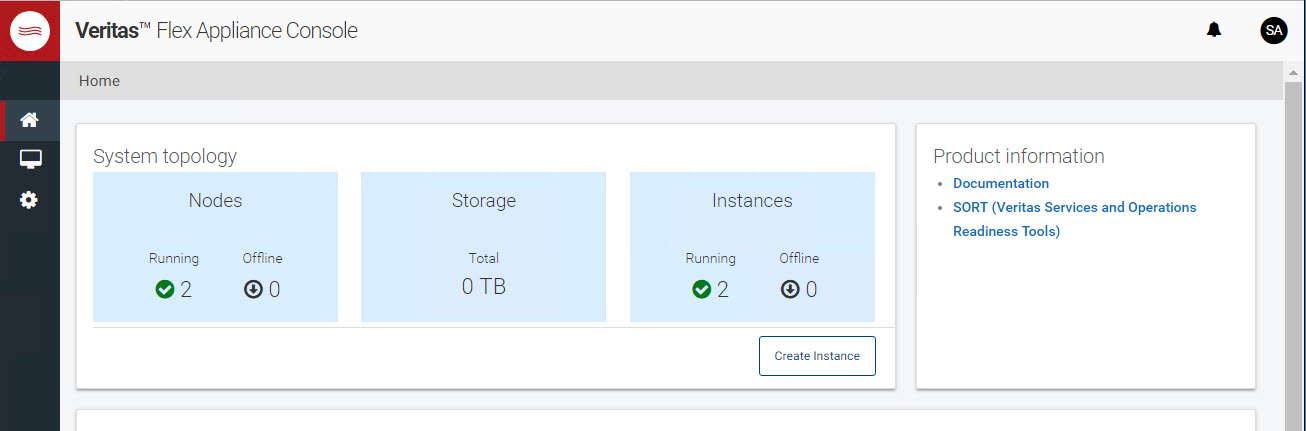Open the Documentation link

click(1000, 184)
